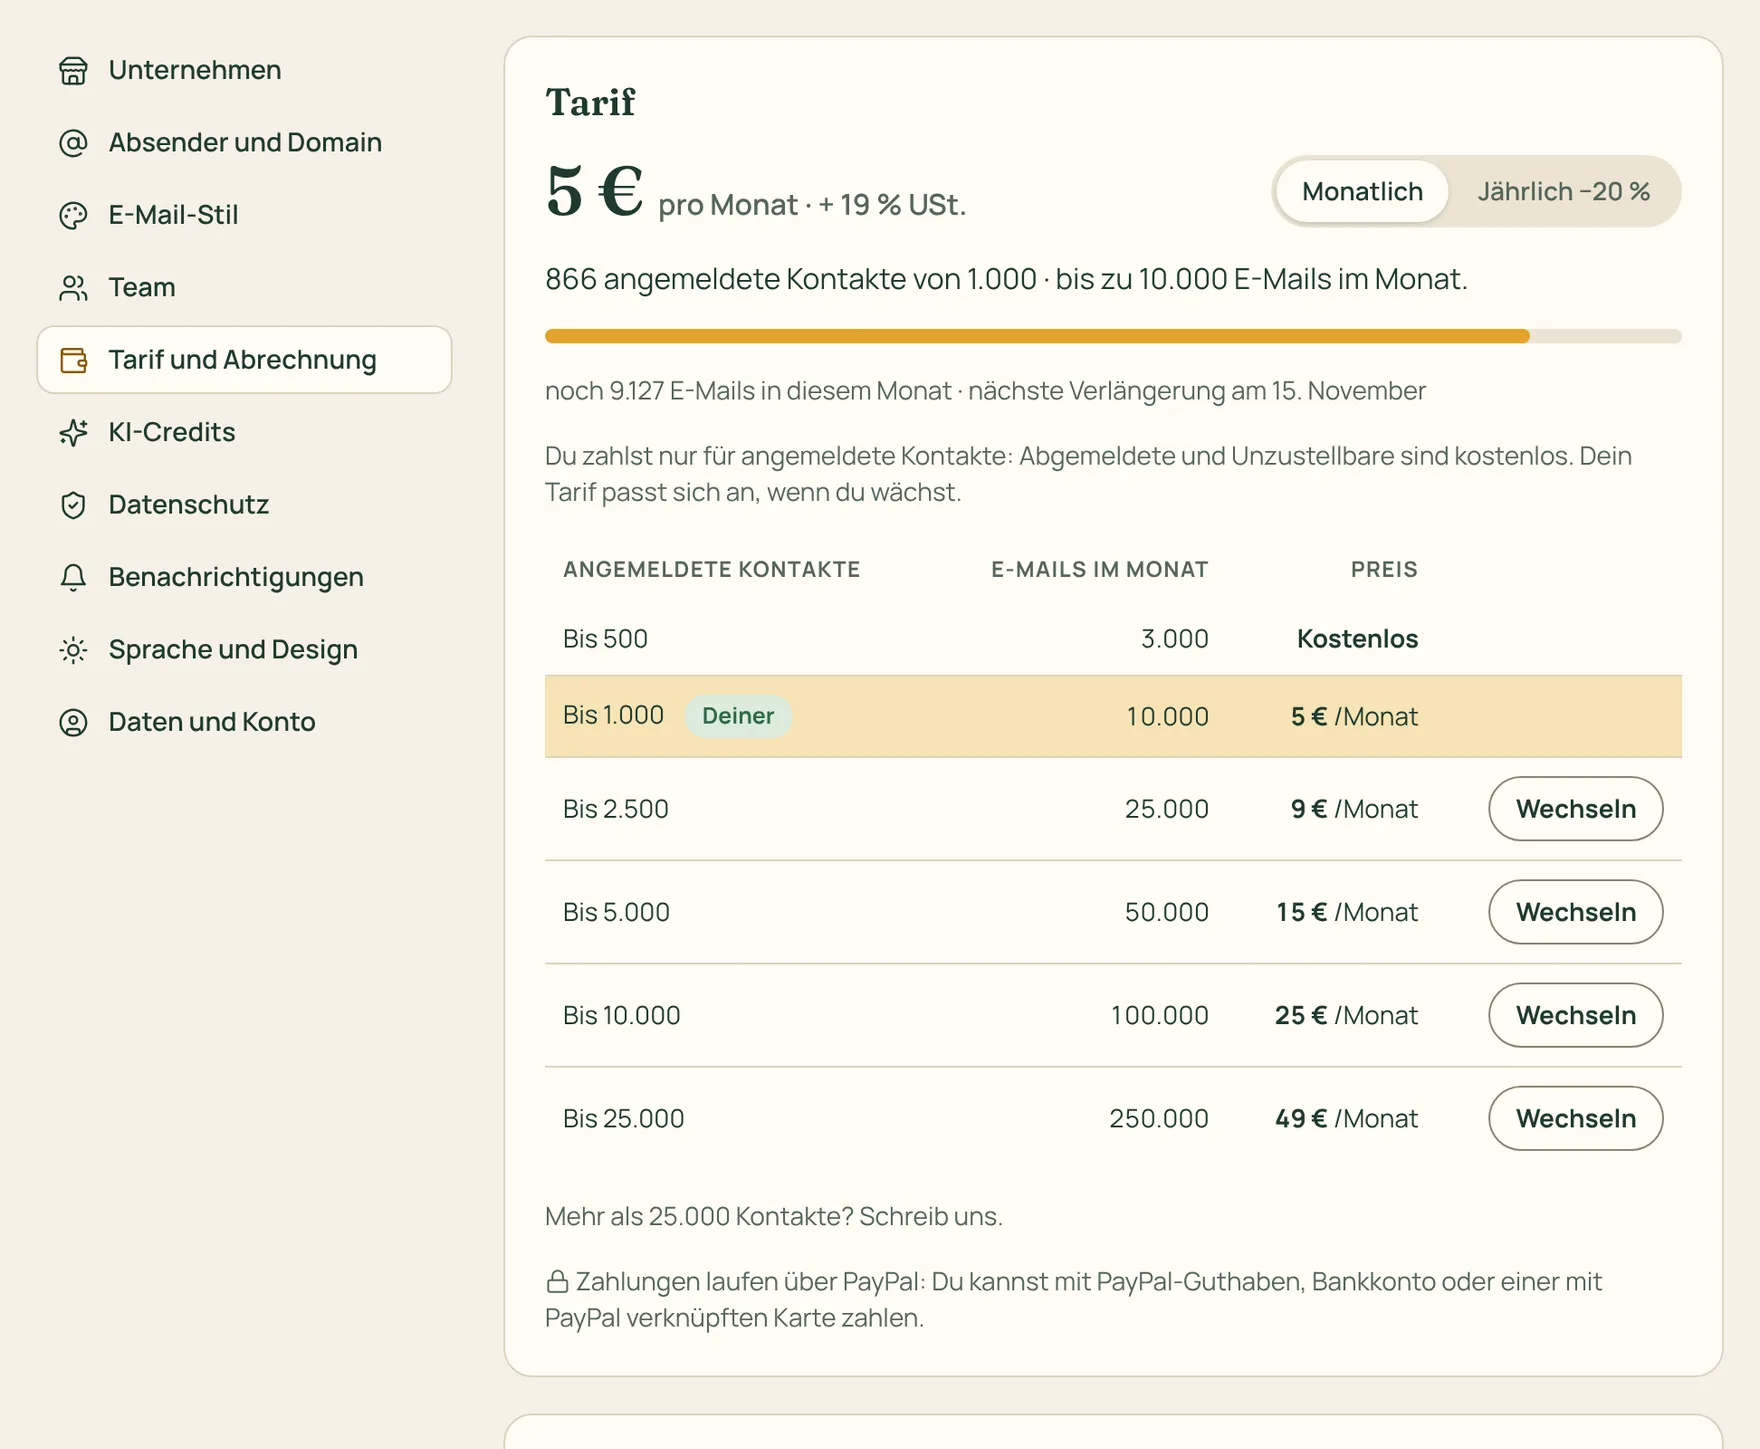This screenshot has height=1449, width=1760.
Task: Click Wechseln for the Bis 5.000 plan
Action: point(1575,912)
